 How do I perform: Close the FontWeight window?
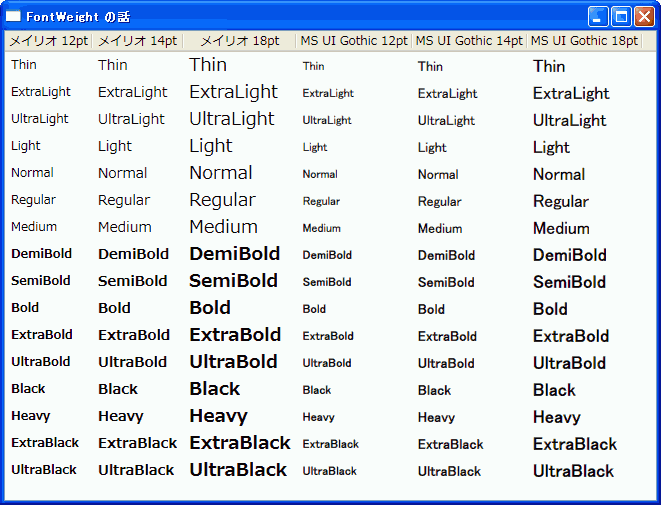pyautogui.click(x=644, y=17)
